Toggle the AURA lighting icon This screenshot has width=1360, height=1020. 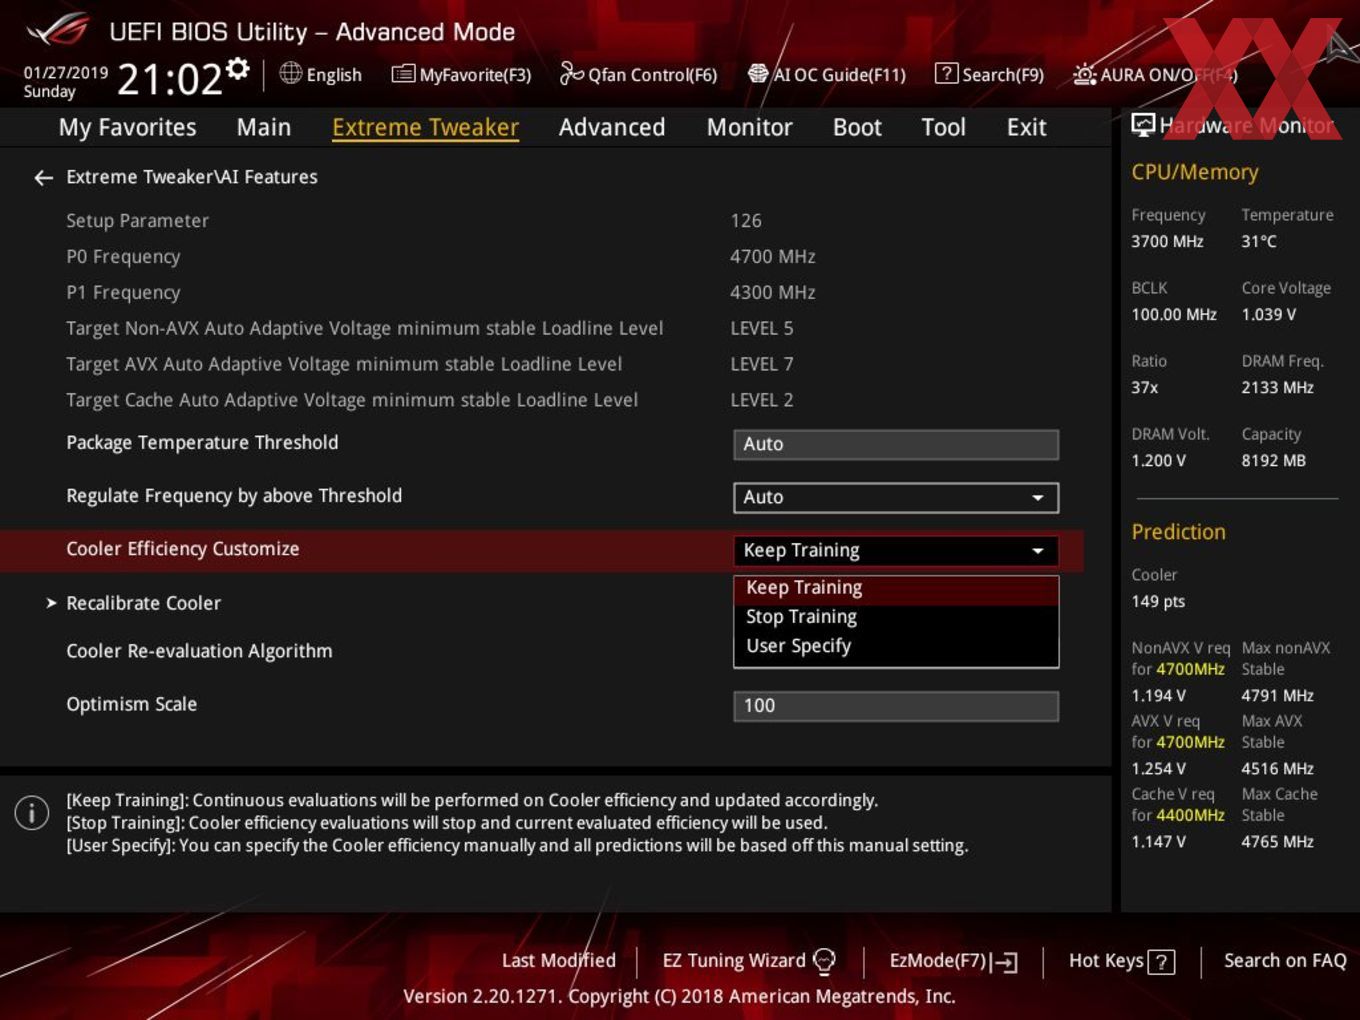(x=1084, y=74)
